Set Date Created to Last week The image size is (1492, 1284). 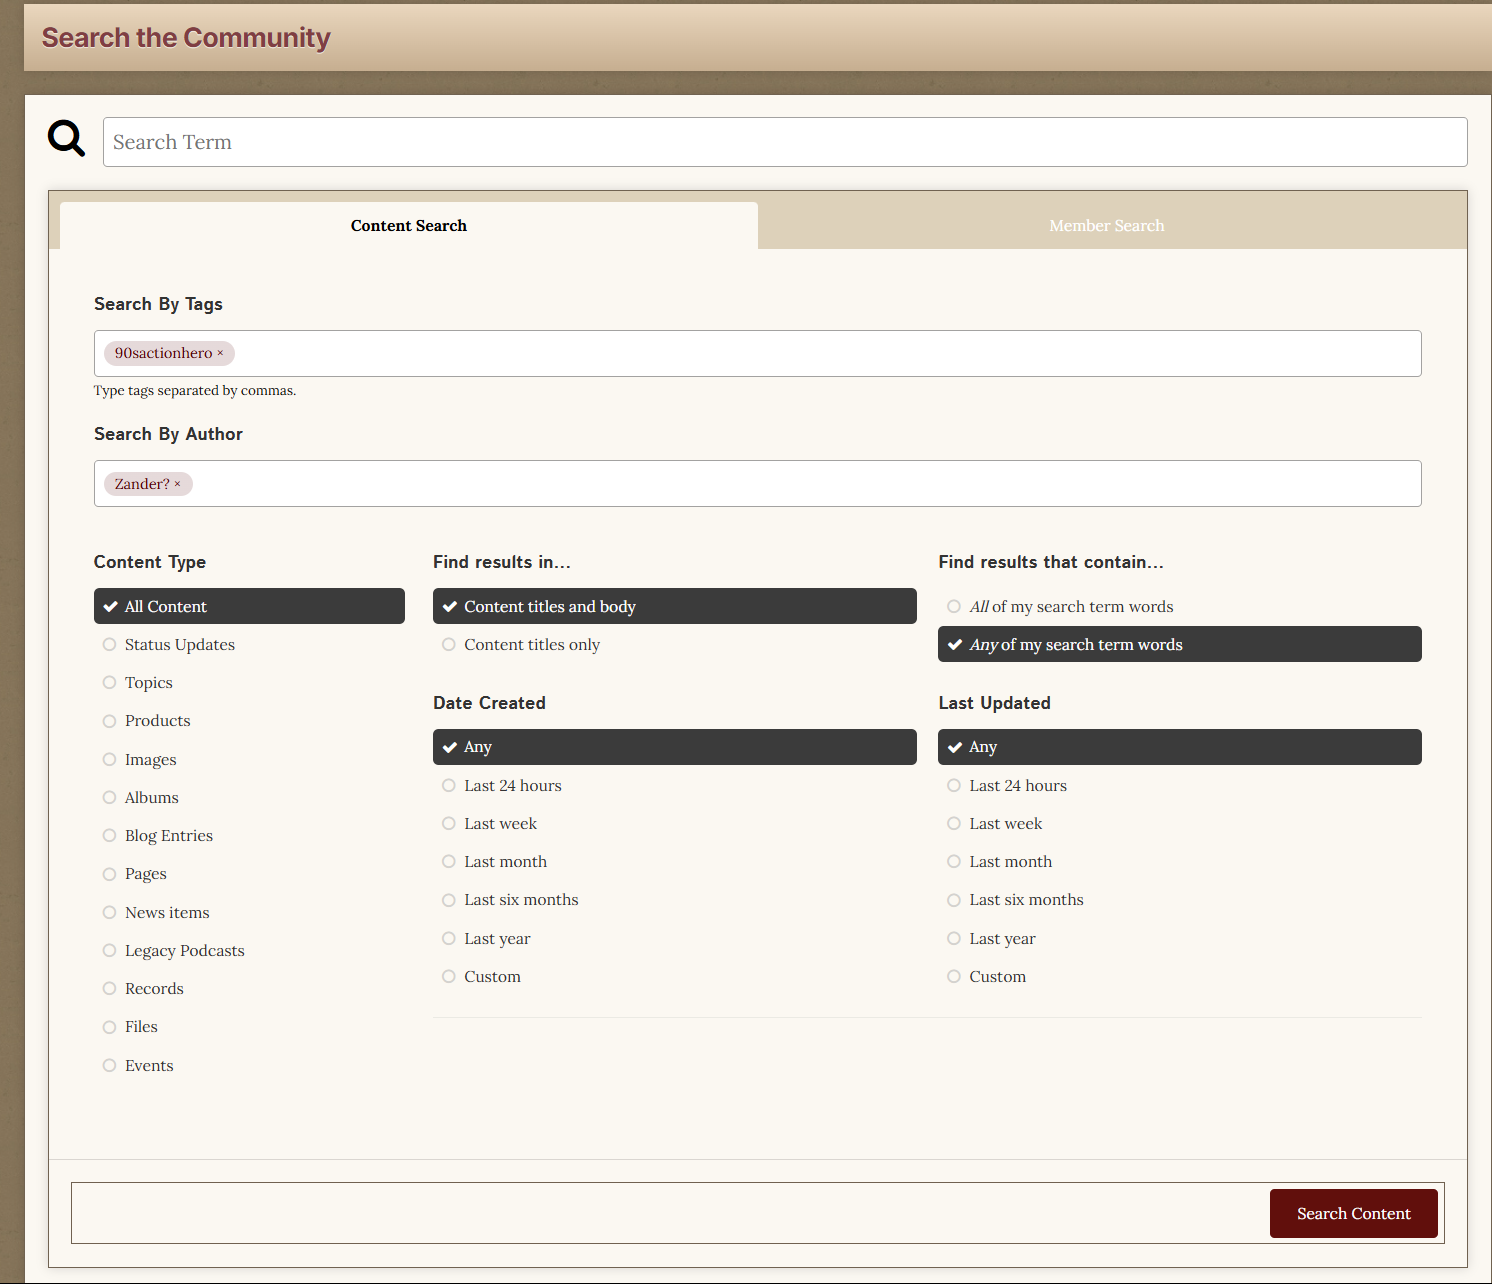tap(500, 824)
